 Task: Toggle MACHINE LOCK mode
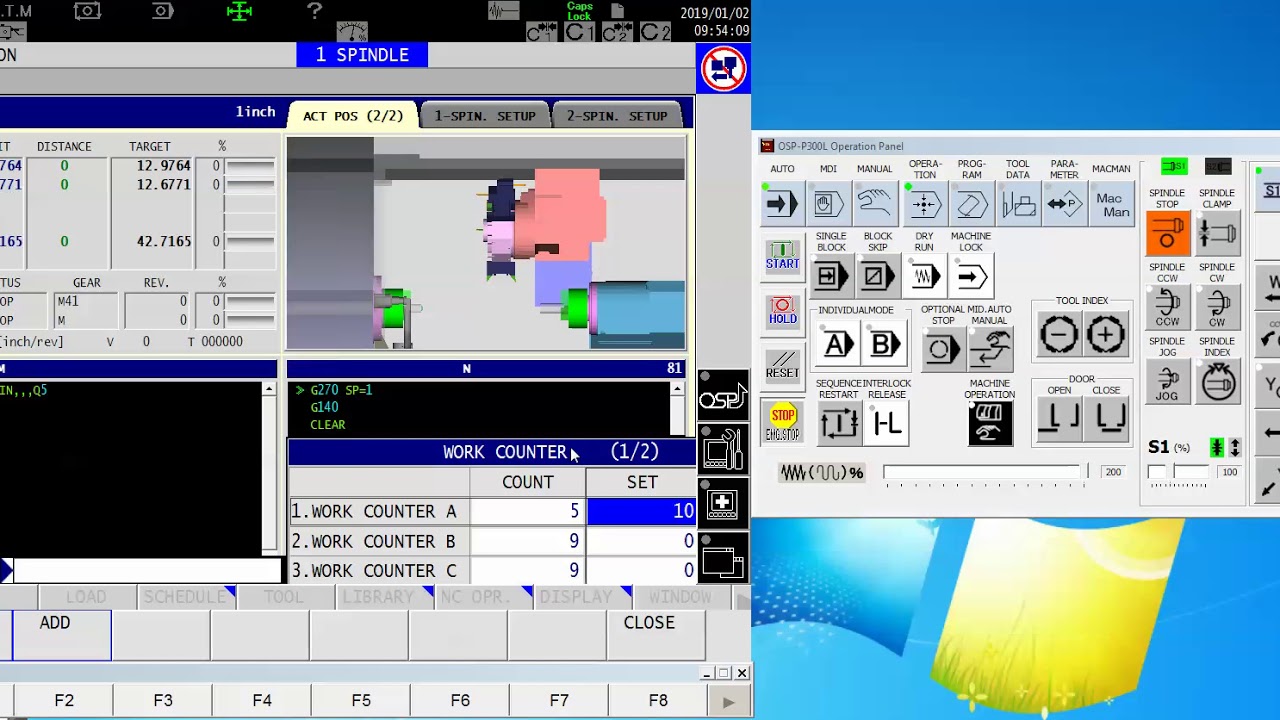(x=971, y=276)
